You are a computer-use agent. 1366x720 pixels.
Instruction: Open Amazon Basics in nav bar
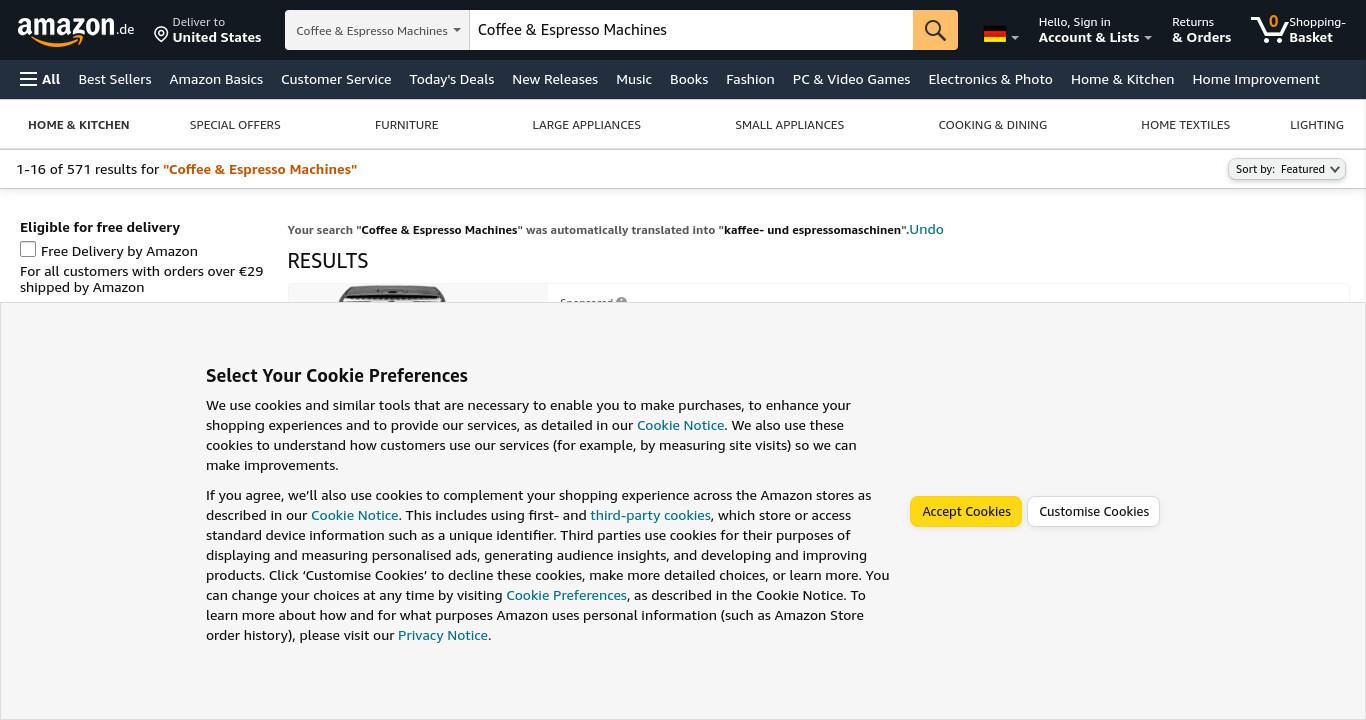coord(216,79)
